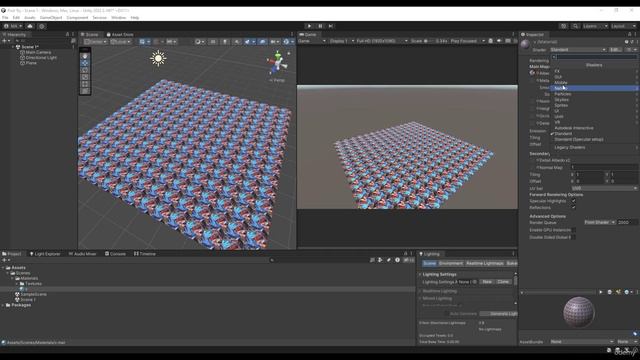Select the Transform tool in Scene overlay
The height and width of the screenshot is (360, 640).
(x=85, y=91)
